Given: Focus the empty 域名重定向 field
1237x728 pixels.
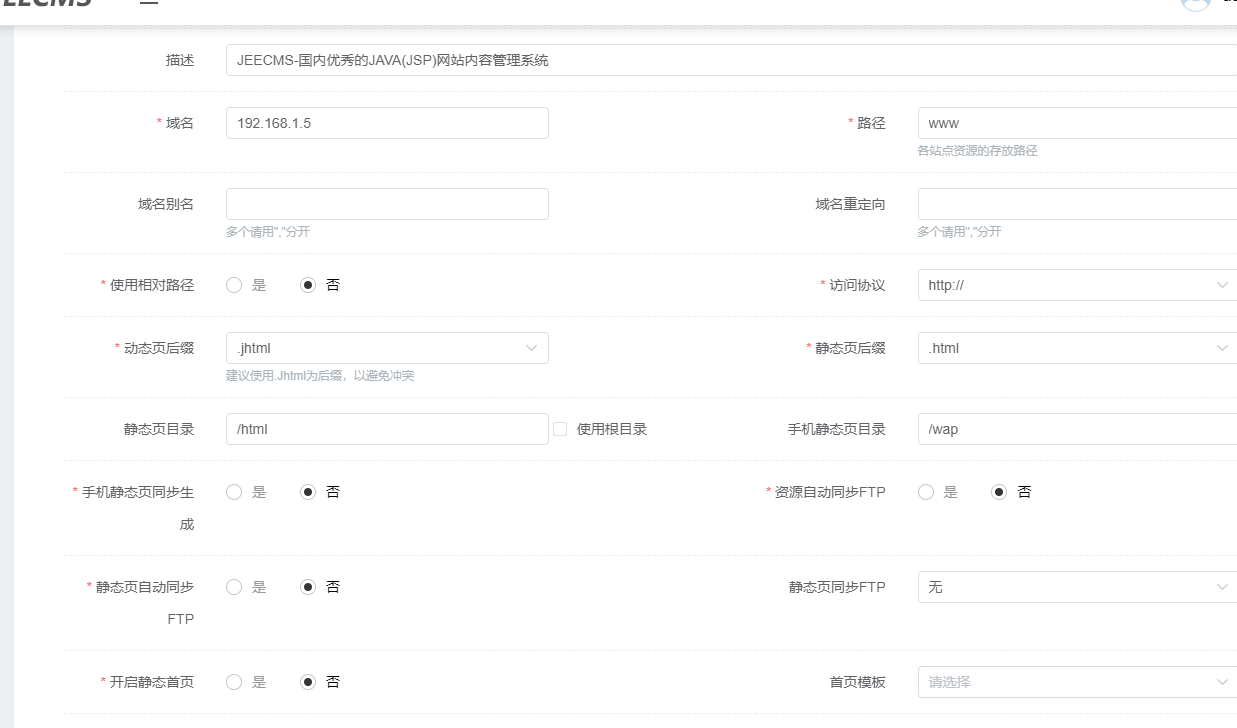Looking at the screenshot, I should [1077, 204].
